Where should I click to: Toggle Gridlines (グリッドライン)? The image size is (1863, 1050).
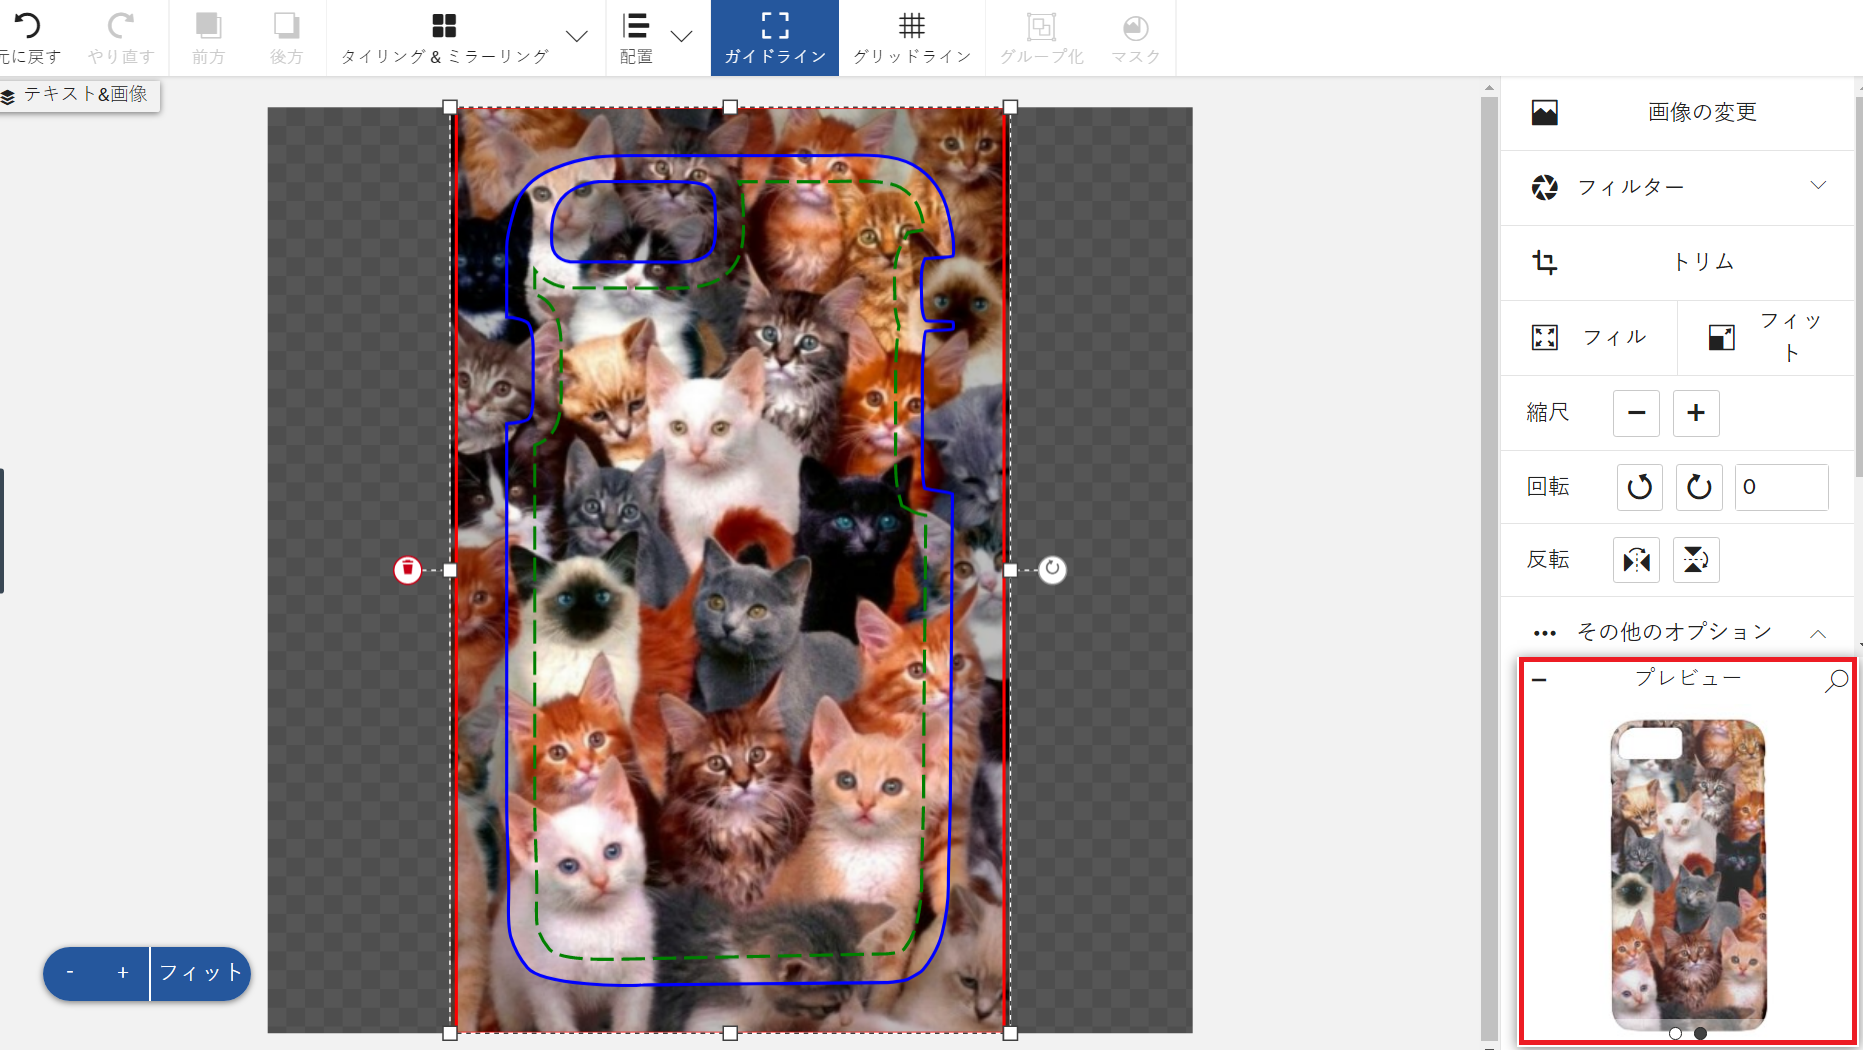pyautogui.click(x=912, y=37)
